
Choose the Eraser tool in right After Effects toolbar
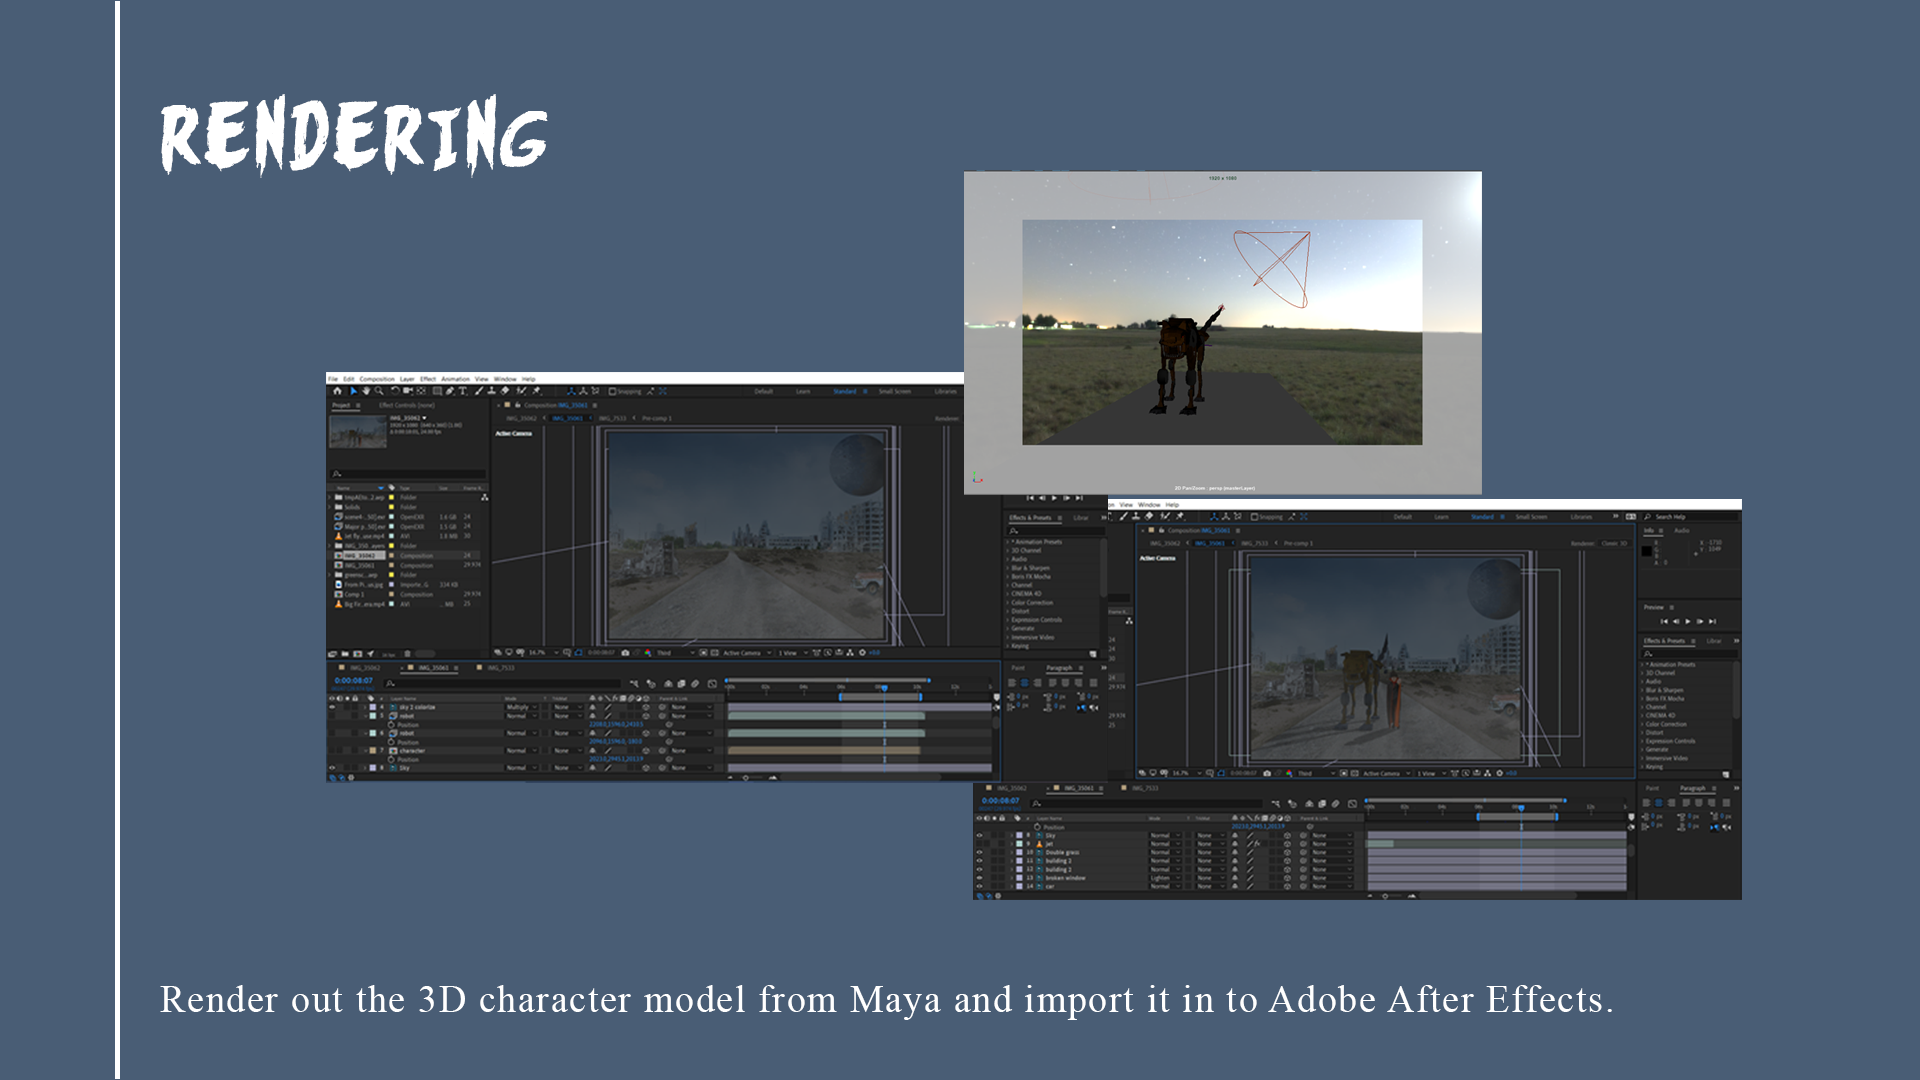tap(1149, 517)
